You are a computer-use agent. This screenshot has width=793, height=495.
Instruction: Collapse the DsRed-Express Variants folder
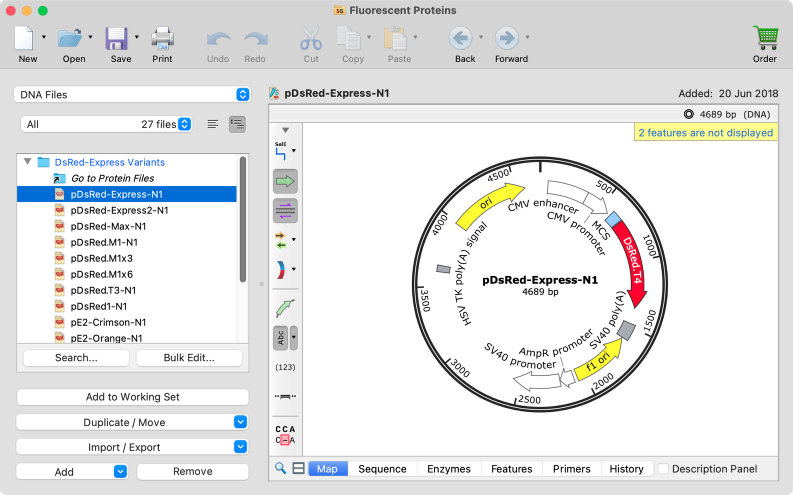pos(28,162)
